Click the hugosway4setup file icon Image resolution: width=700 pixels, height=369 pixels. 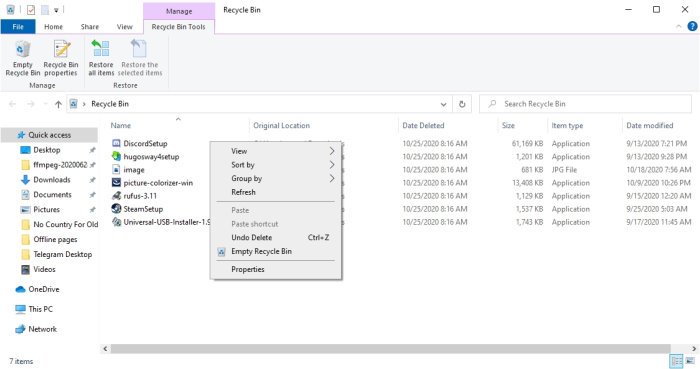click(x=116, y=156)
